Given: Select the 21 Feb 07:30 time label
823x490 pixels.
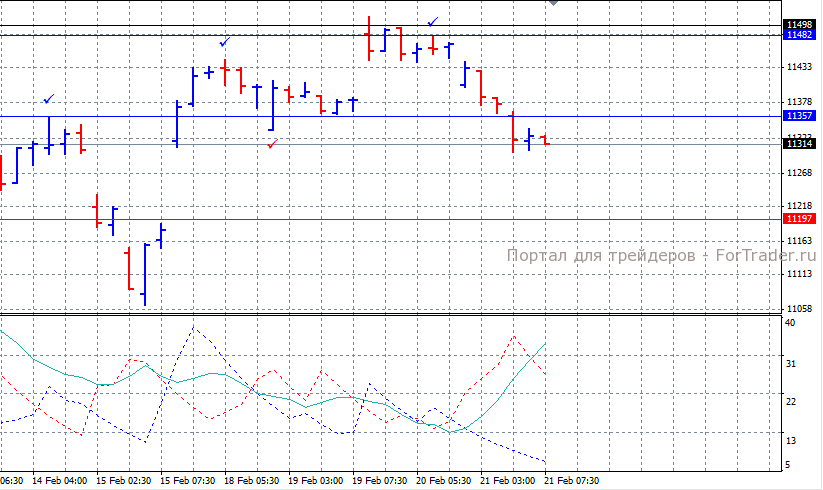Looking at the screenshot, I should pos(572,481).
